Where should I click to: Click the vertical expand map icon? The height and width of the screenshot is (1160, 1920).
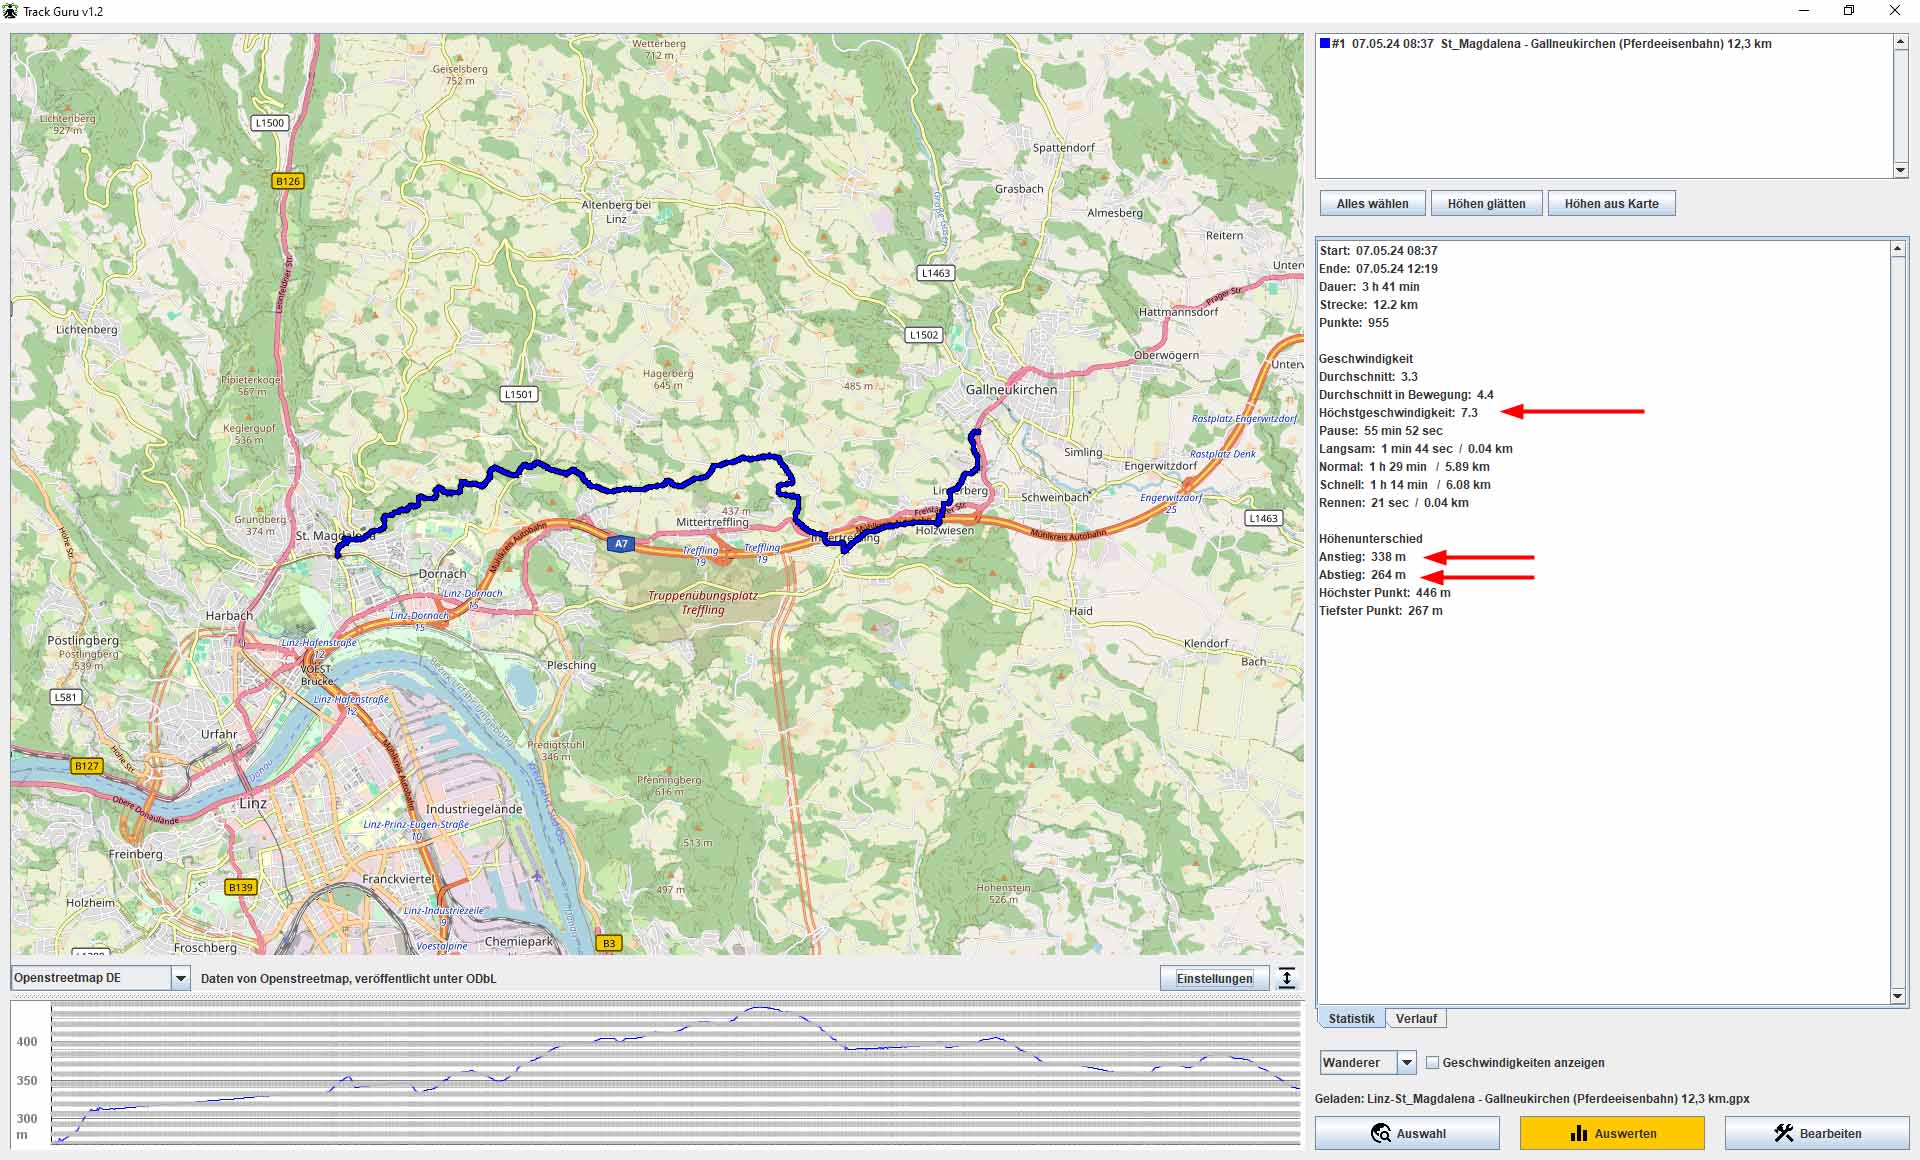click(x=1287, y=978)
